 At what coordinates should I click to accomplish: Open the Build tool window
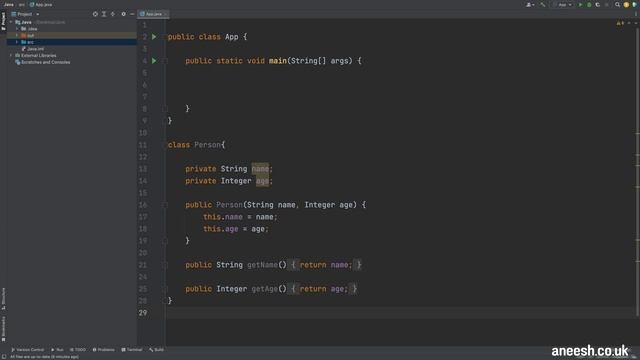pyautogui.click(x=157, y=350)
